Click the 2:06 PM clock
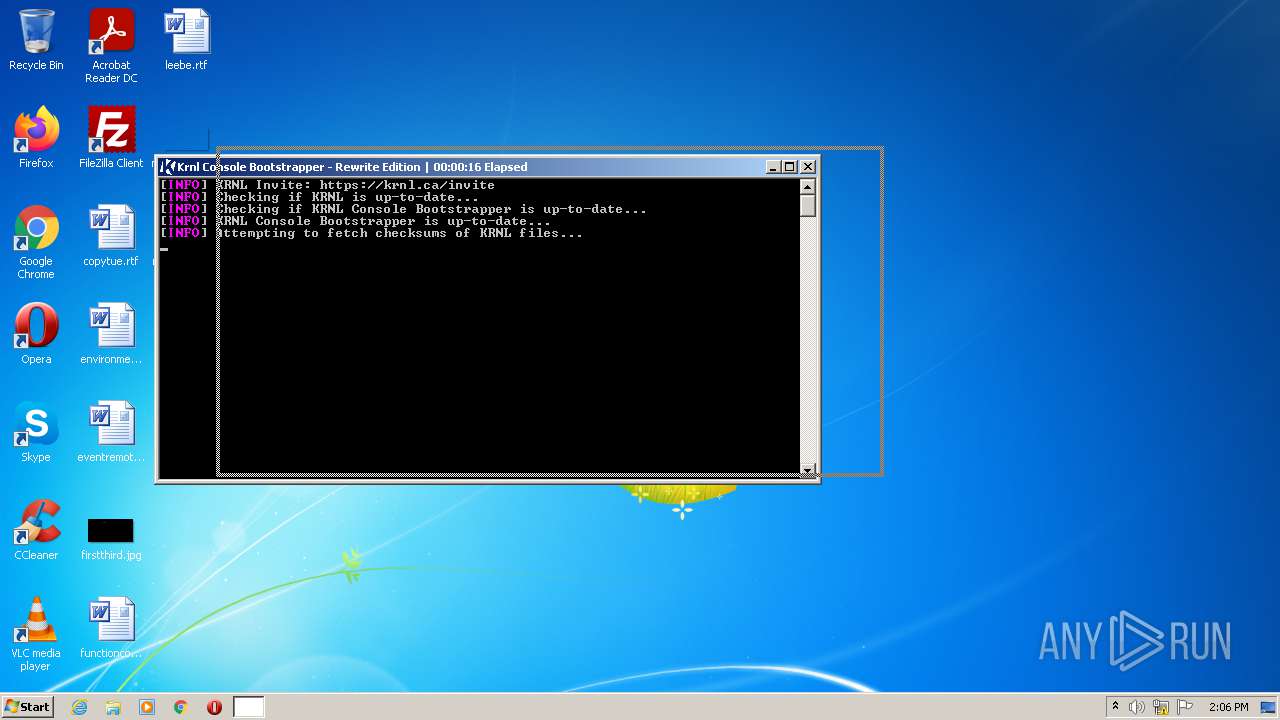Viewport: 1280px width, 720px height. tap(1229, 707)
